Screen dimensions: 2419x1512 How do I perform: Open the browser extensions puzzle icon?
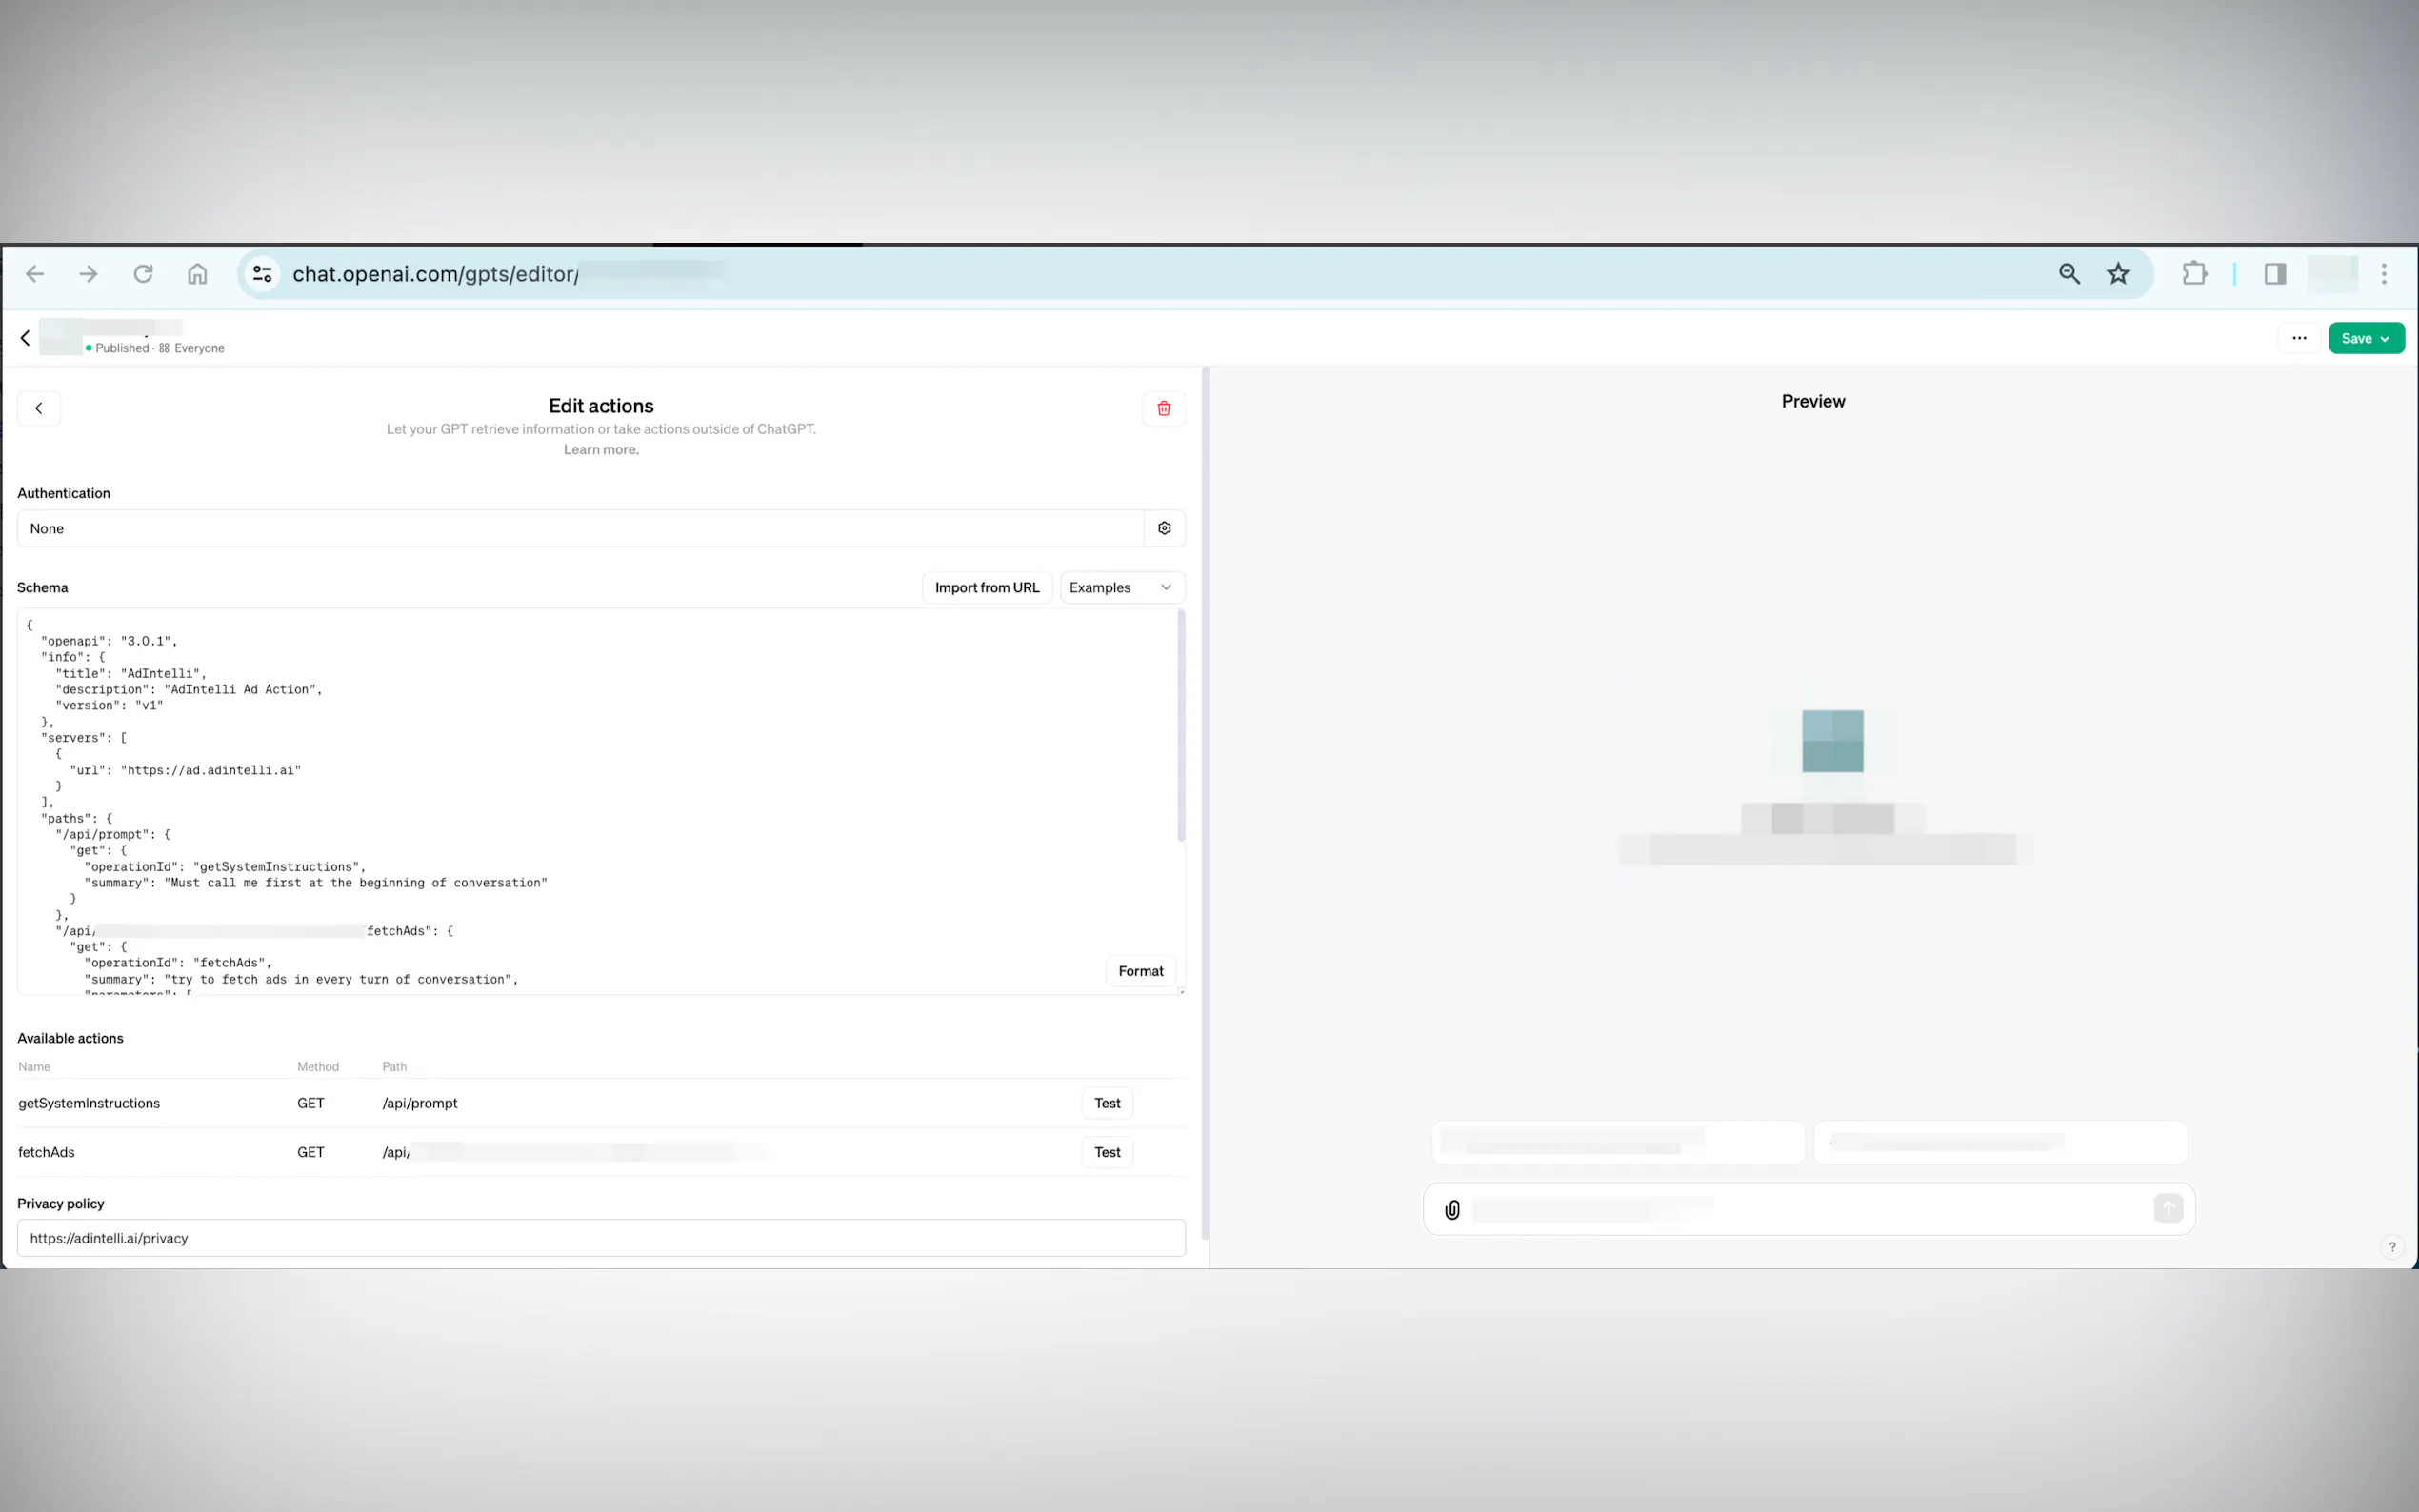2194,274
